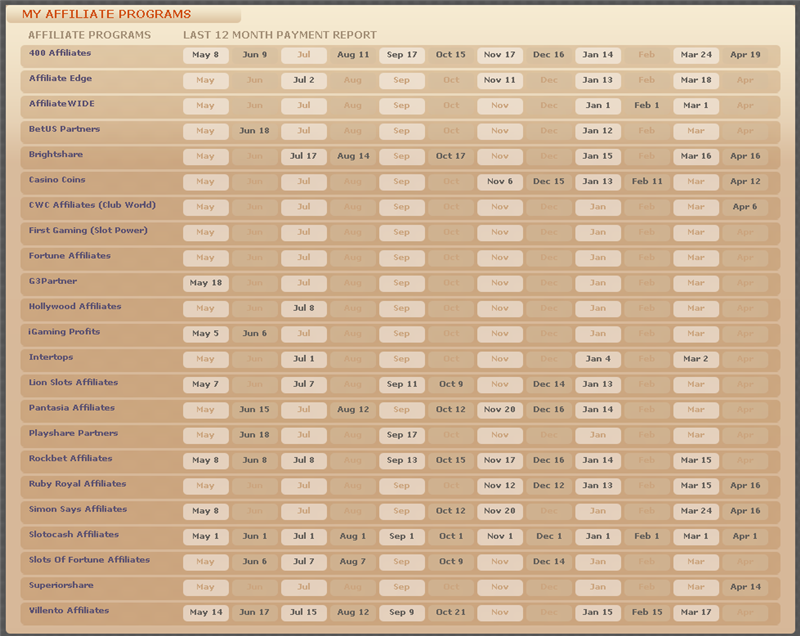Click "Mar 2" in the Intertops row
800x636 pixels.
pyautogui.click(x=696, y=359)
